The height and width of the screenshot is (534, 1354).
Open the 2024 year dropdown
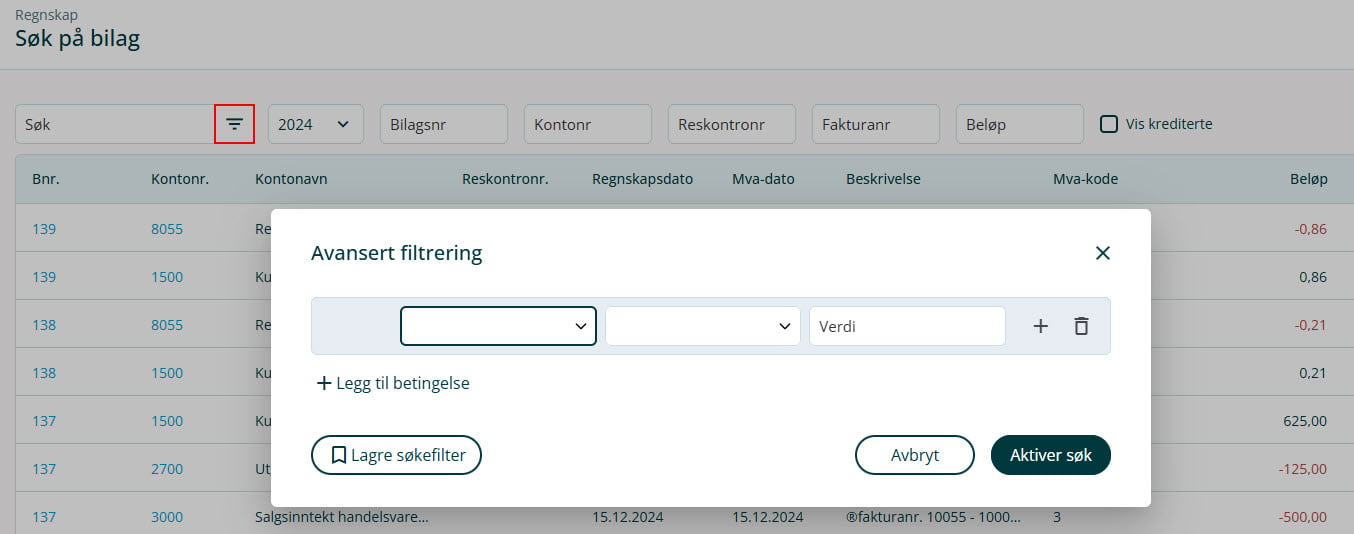pyautogui.click(x=315, y=124)
